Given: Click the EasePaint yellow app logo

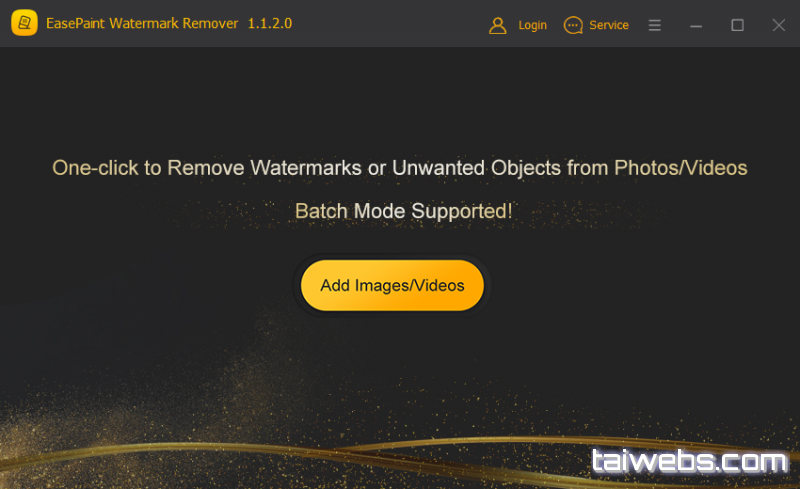Looking at the screenshot, I should click(24, 23).
